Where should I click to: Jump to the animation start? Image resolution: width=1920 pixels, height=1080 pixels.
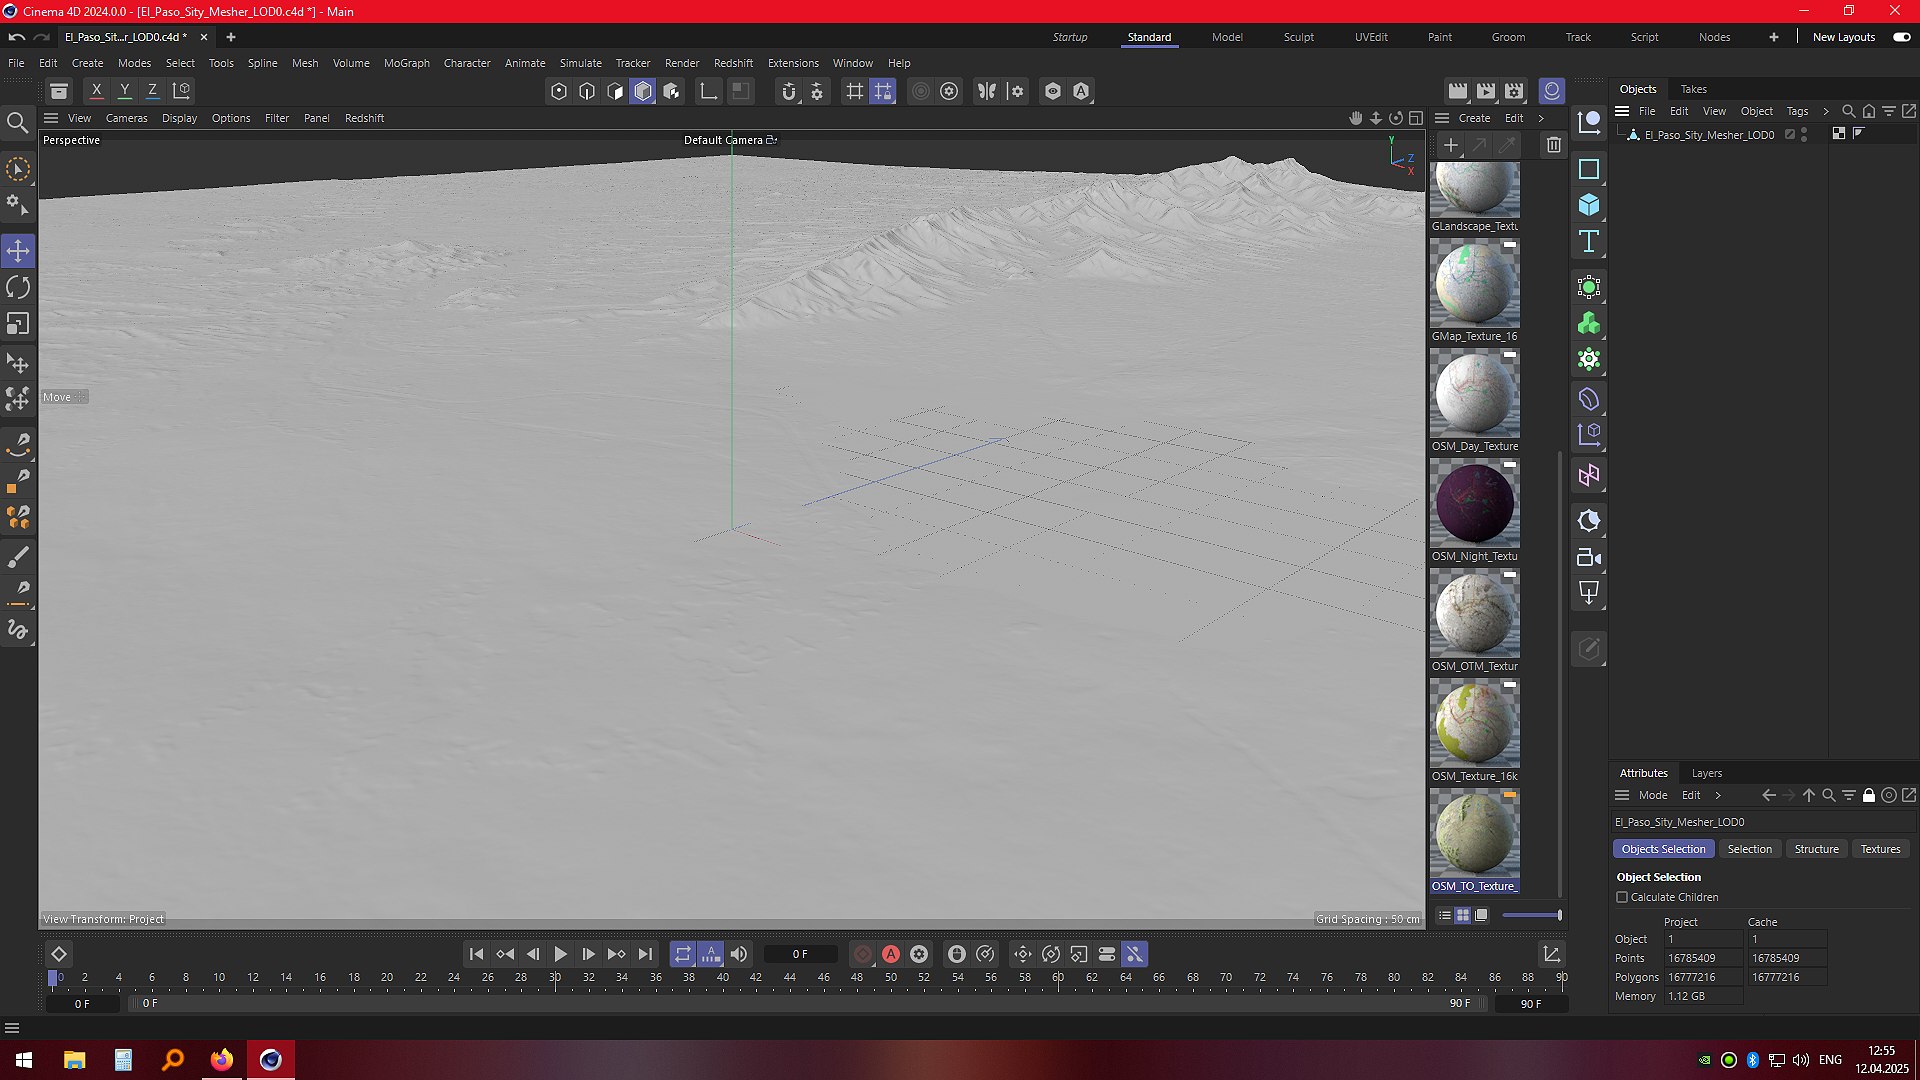[x=476, y=954]
